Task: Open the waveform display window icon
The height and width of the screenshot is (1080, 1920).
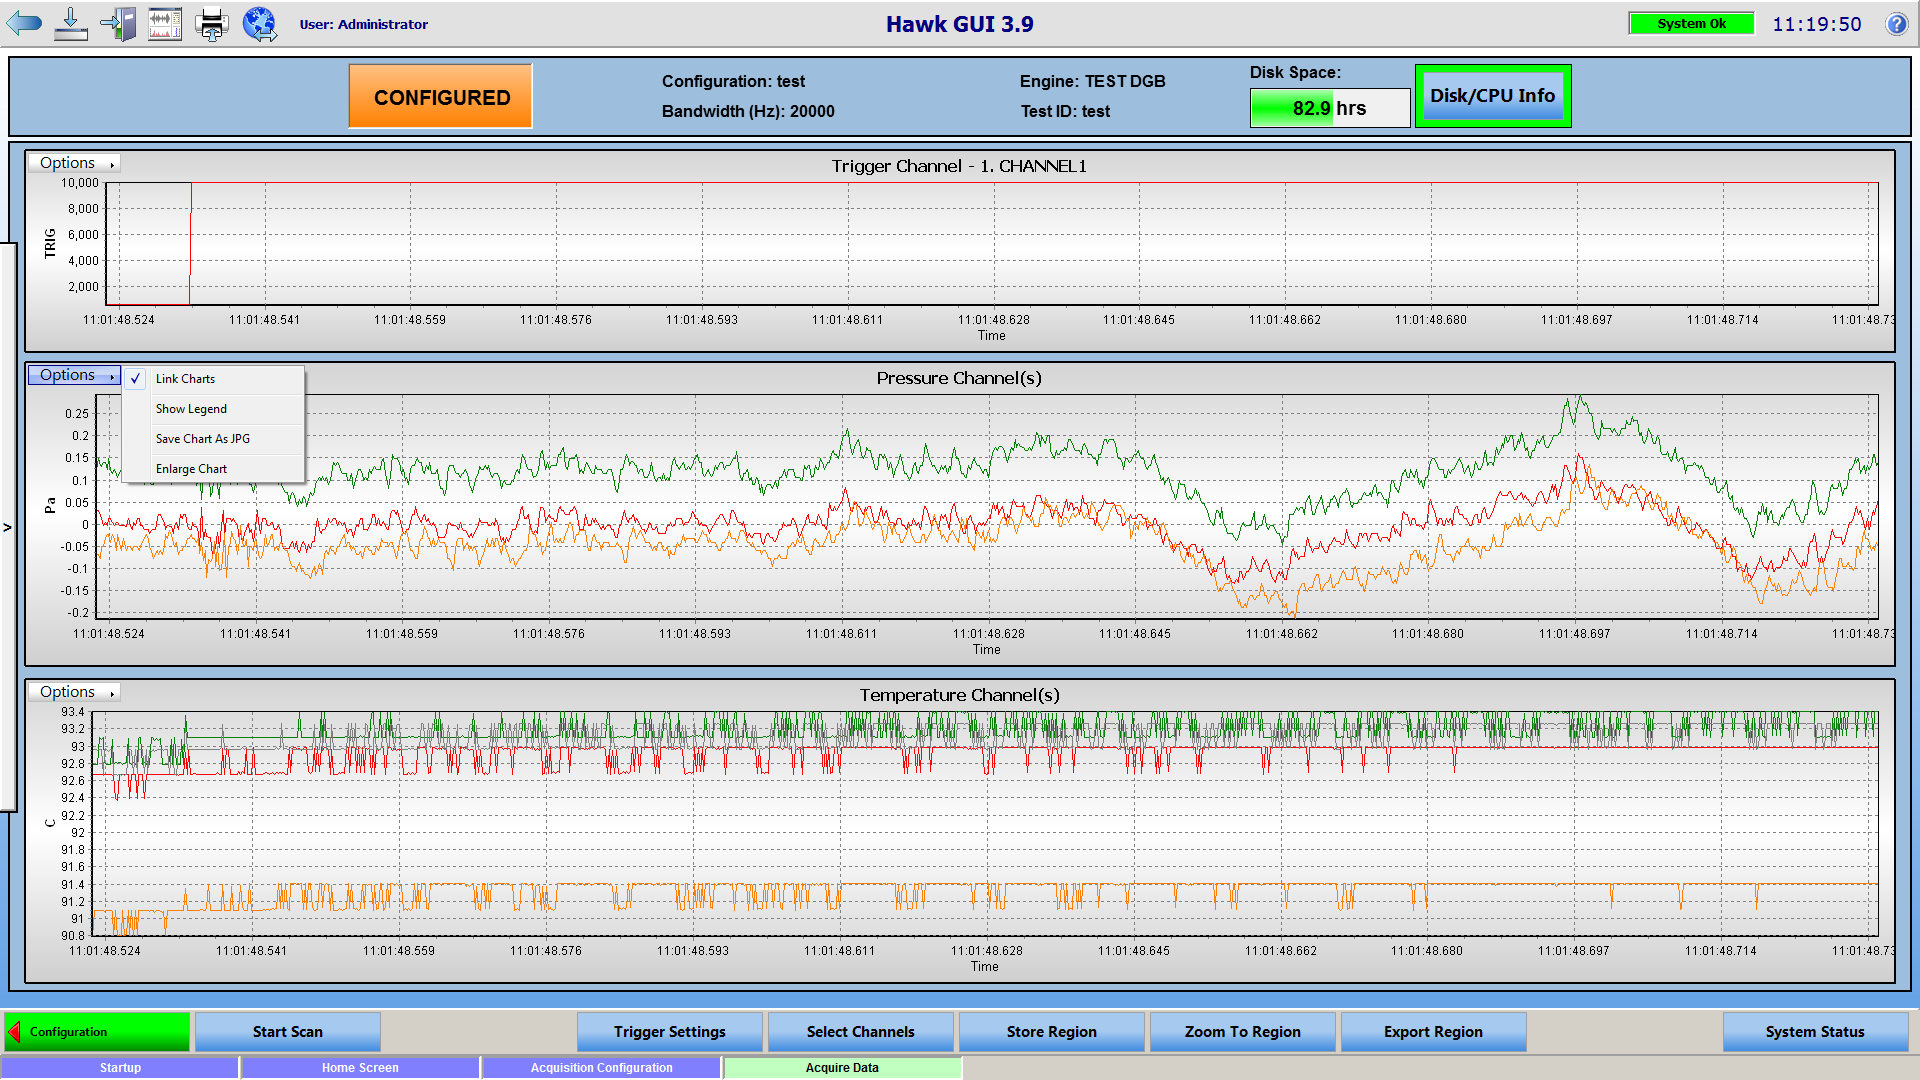Action: click(x=165, y=23)
